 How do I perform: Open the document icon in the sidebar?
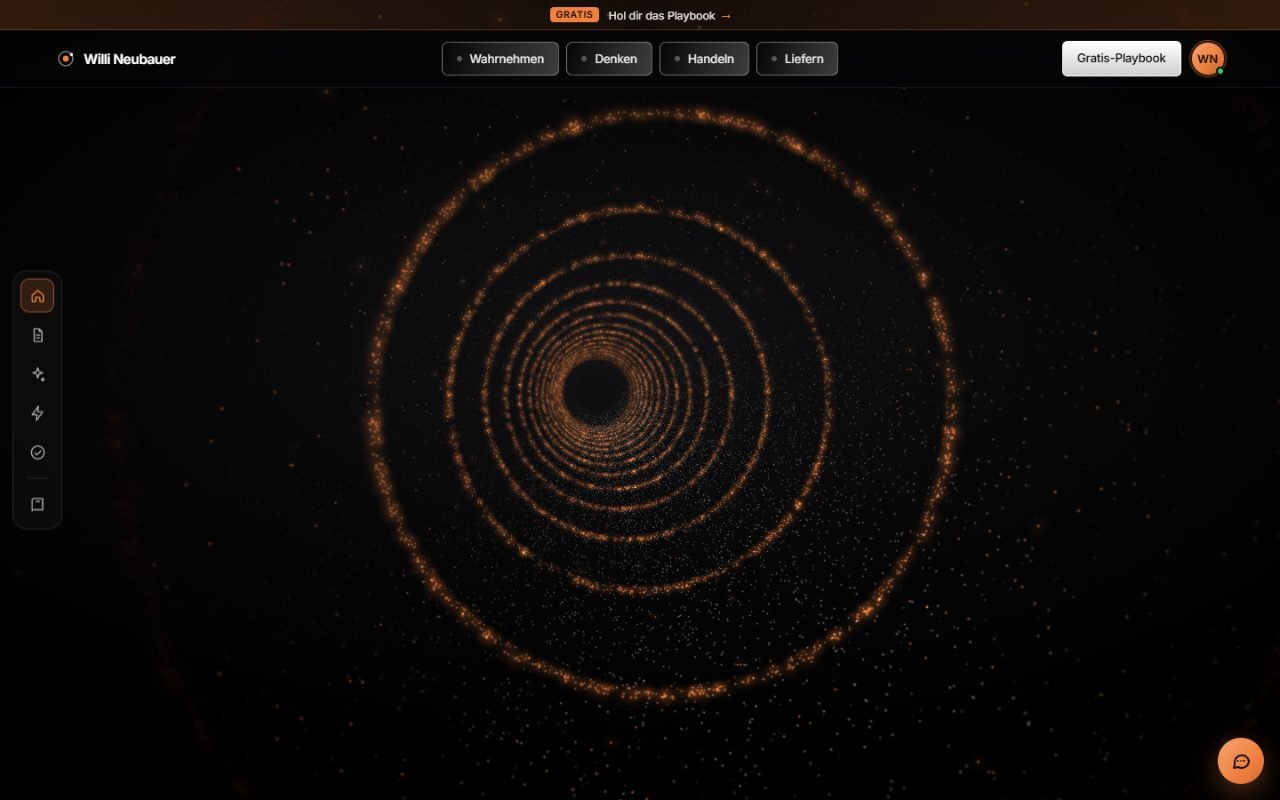pos(37,335)
